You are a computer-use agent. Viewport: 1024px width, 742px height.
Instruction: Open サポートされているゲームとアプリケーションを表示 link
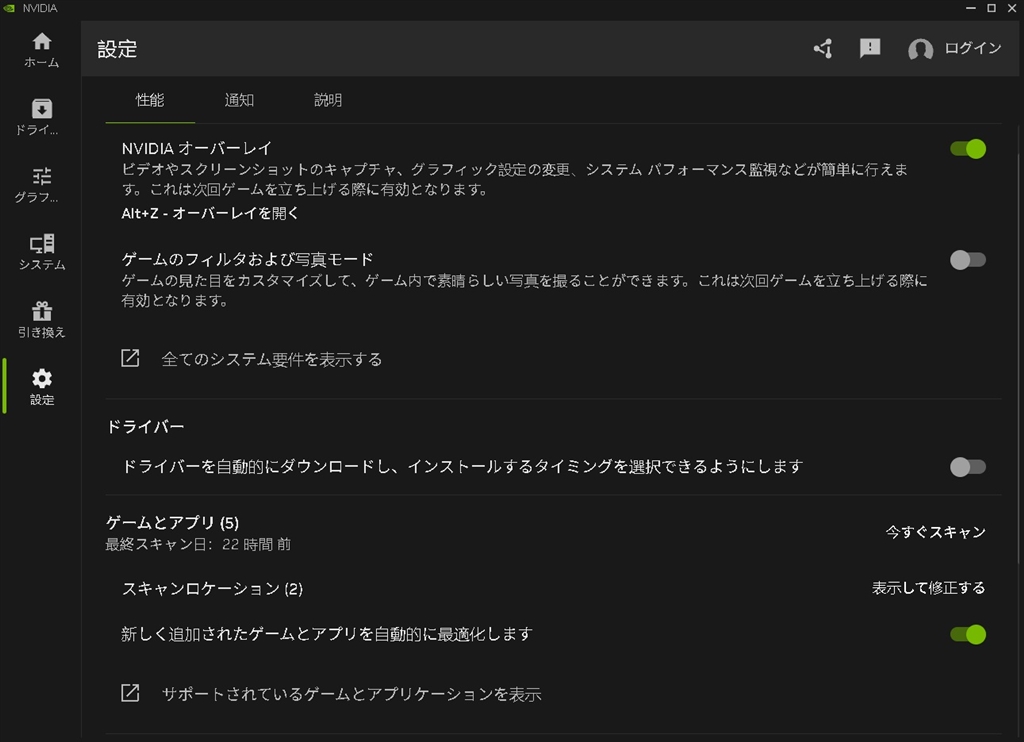(x=351, y=694)
